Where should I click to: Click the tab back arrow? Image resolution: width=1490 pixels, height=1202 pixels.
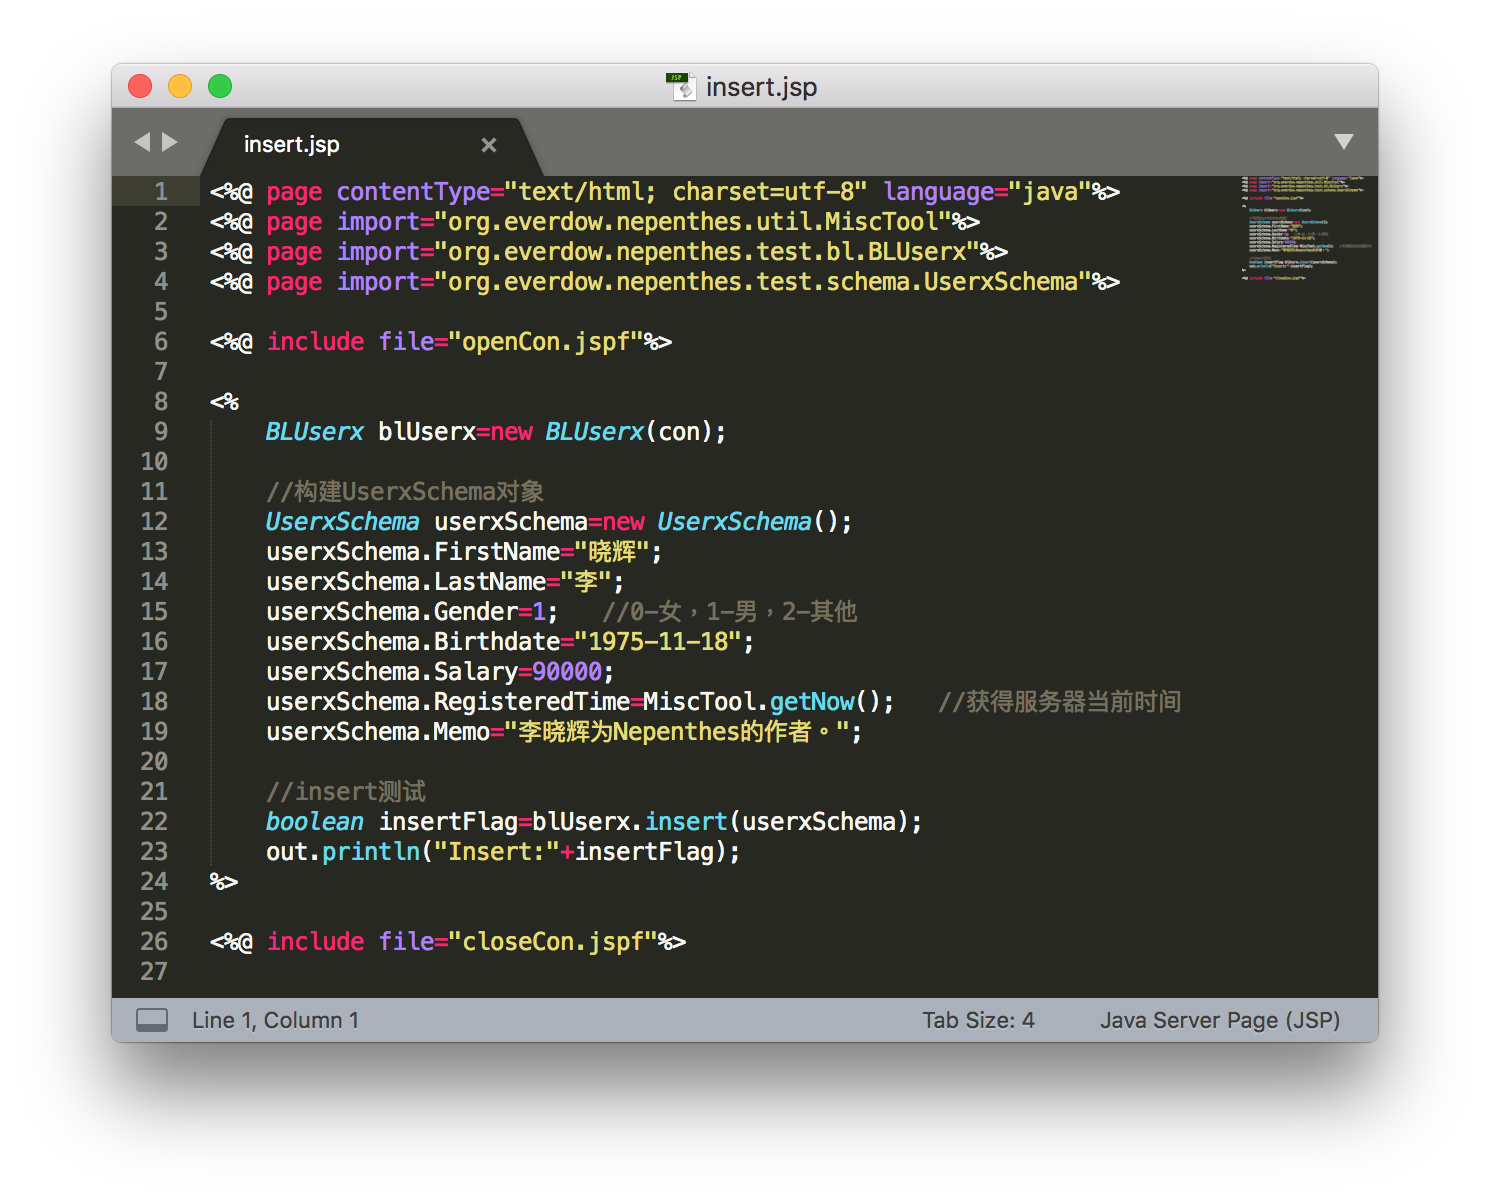pyautogui.click(x=142, y=142)
